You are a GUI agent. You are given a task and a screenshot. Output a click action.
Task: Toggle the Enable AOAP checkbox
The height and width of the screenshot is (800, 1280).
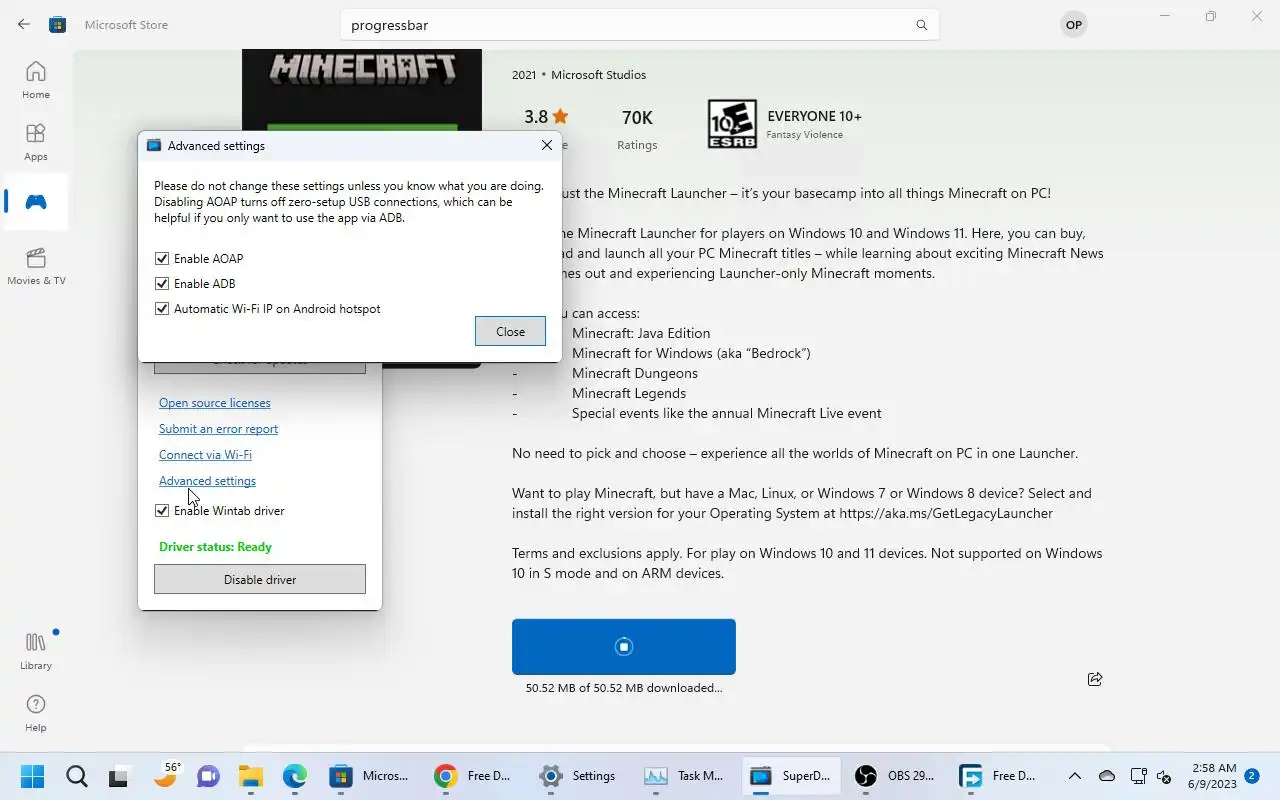pos(162,258)
